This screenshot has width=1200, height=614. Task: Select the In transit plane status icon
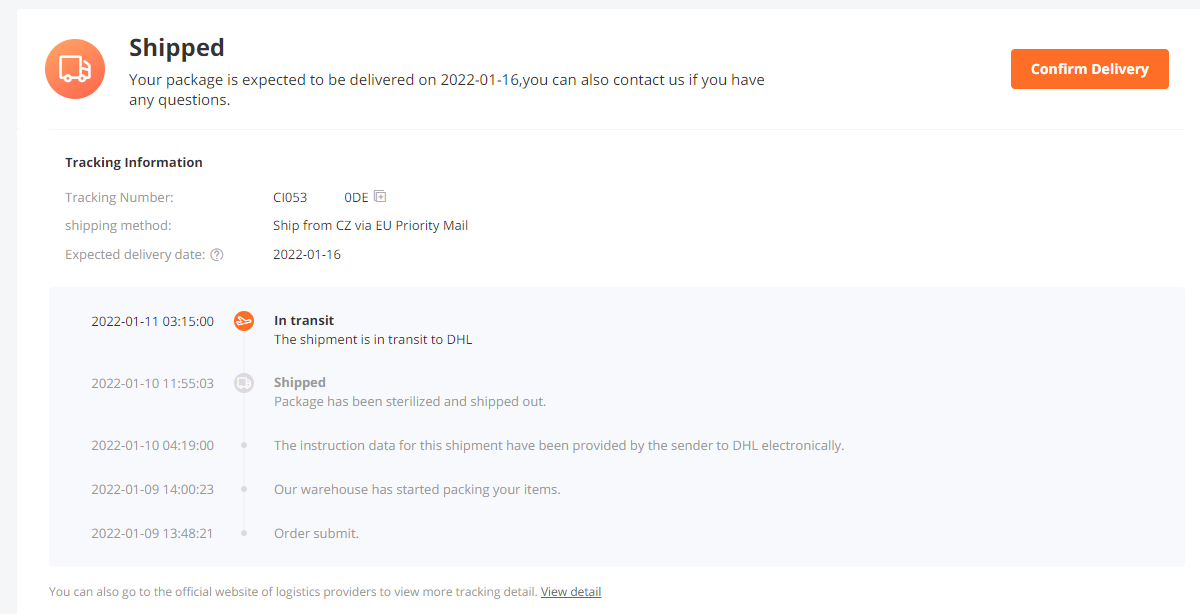(x=244, y=321)
